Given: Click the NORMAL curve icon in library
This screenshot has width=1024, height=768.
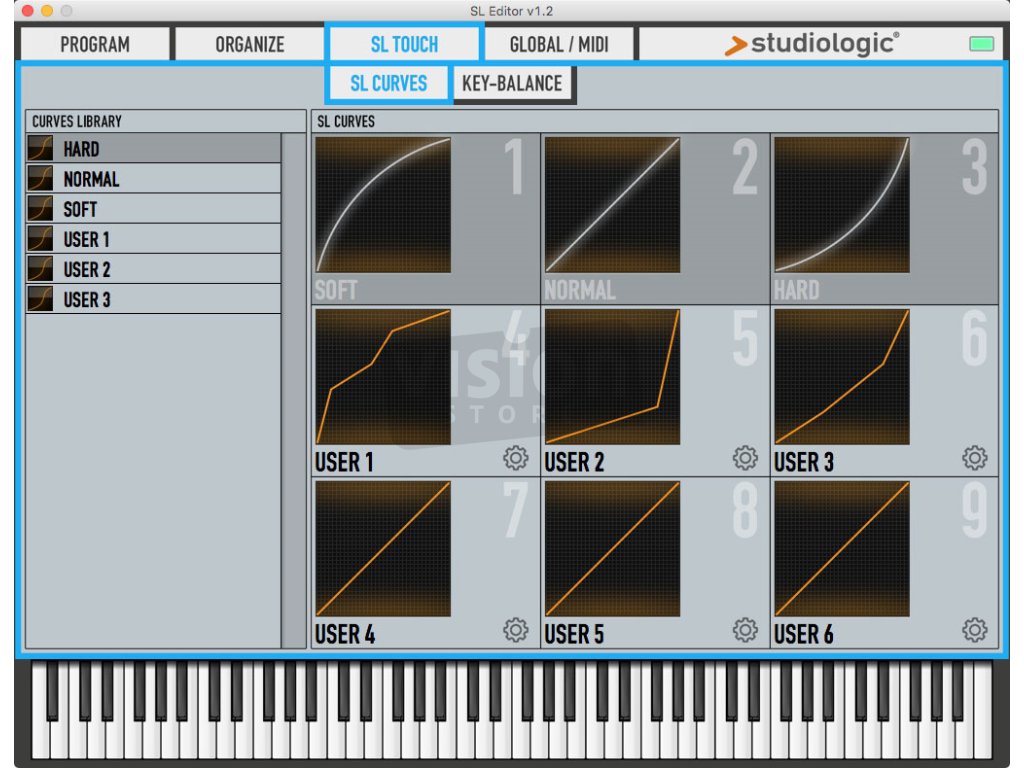Looking at the screenshot, I should click(x=40, y=178).
